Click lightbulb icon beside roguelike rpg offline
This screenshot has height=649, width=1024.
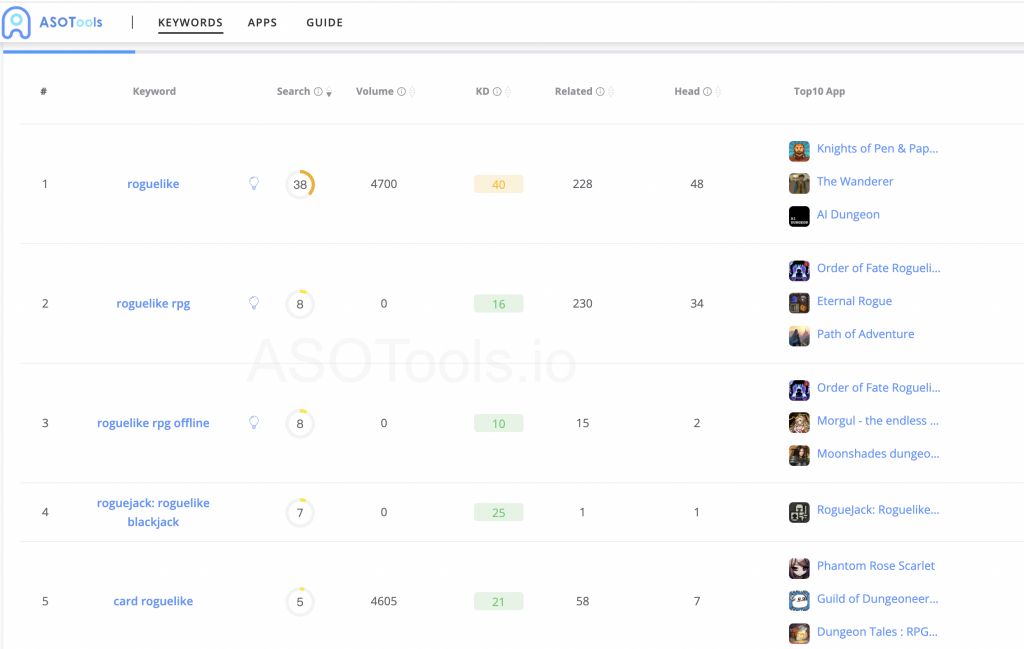click(x=254, y=422)
